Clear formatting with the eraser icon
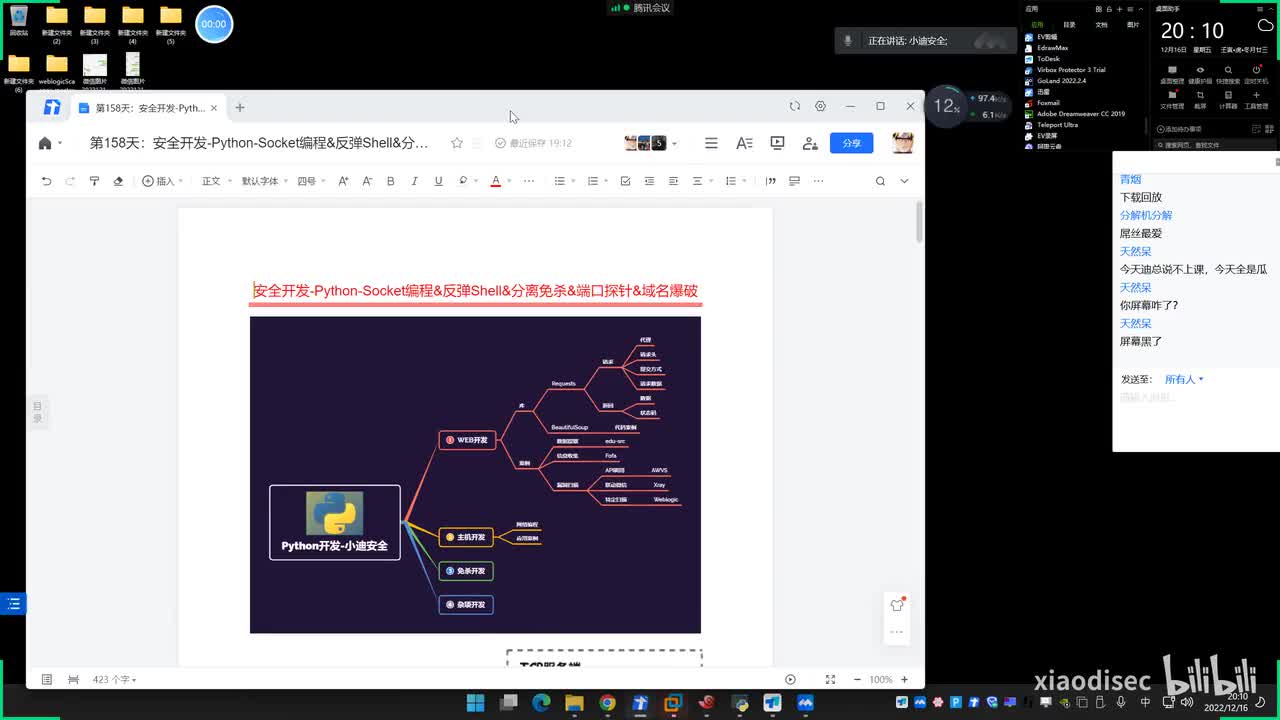 [118, 181]
